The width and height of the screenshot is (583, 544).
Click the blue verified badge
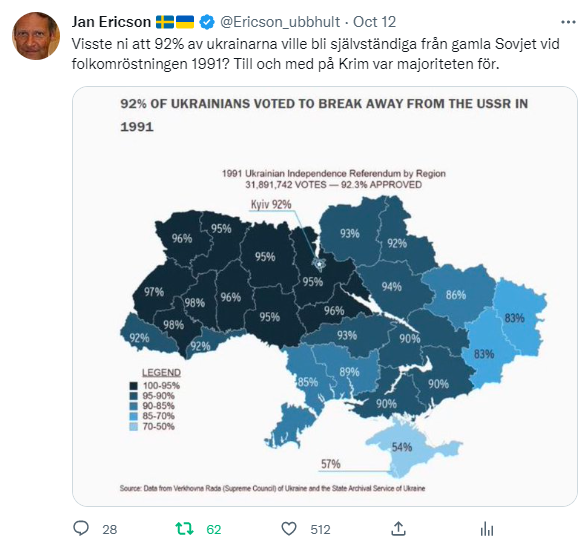207,22
